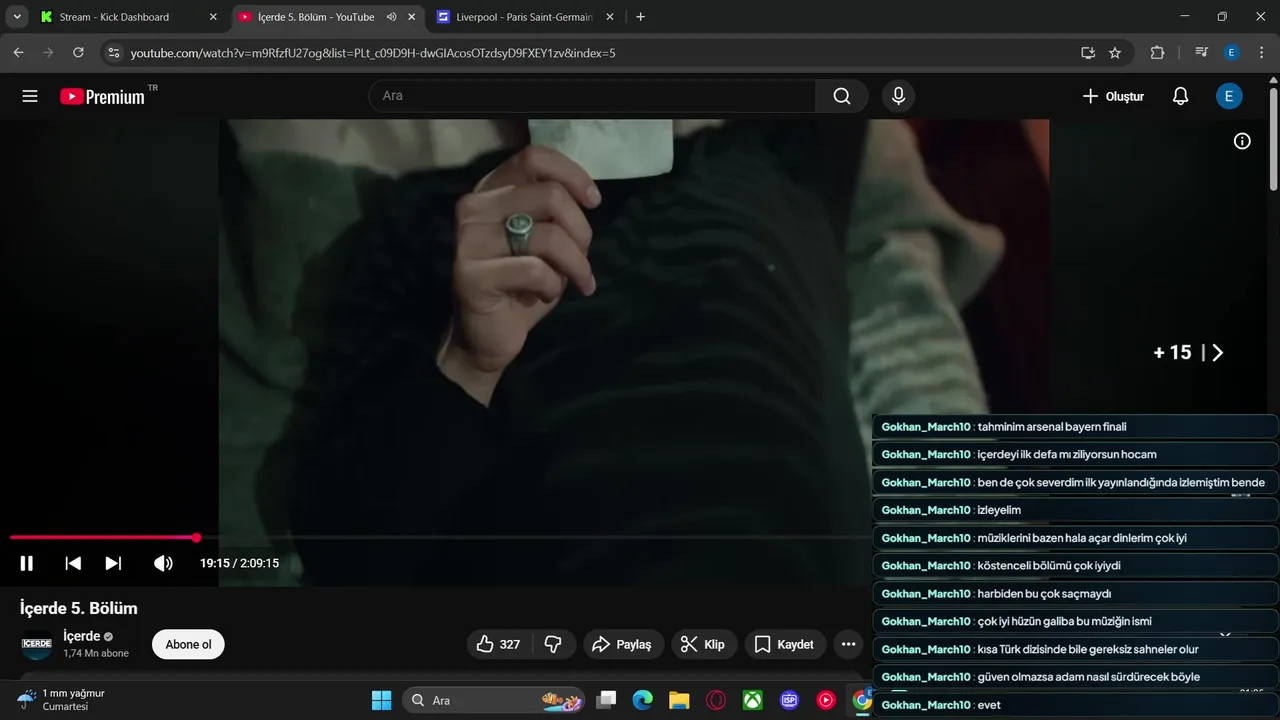The width and height of the screenshot is (1280, 720).
Task: Select the İçerde 5. Bölüm YouTube tab
Action: (x=316, y=17)
